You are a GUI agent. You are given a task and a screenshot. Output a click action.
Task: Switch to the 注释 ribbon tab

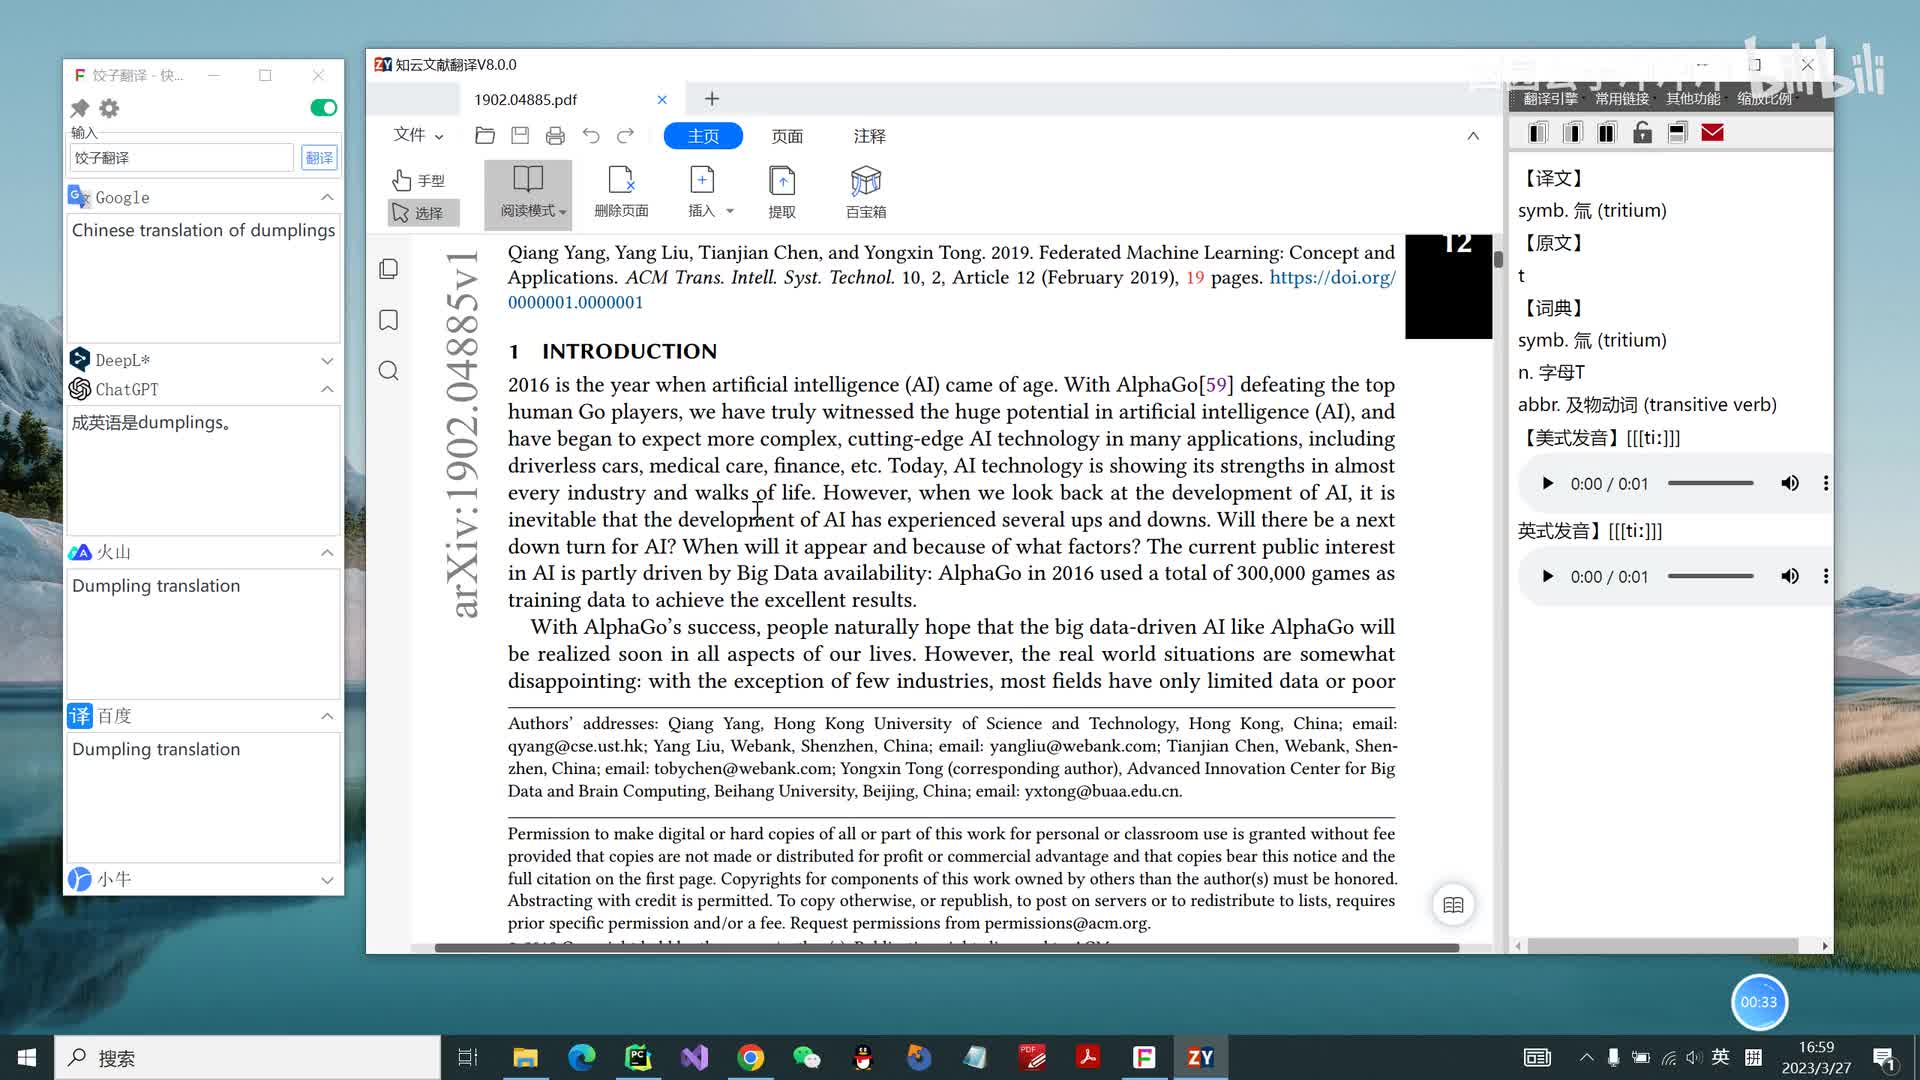point(869,136)
